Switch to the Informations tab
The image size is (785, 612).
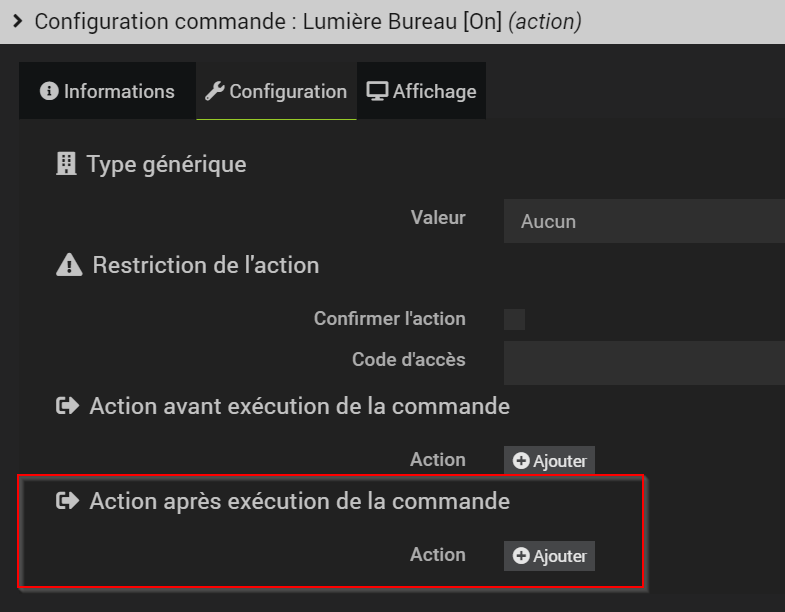coord(108,91)
